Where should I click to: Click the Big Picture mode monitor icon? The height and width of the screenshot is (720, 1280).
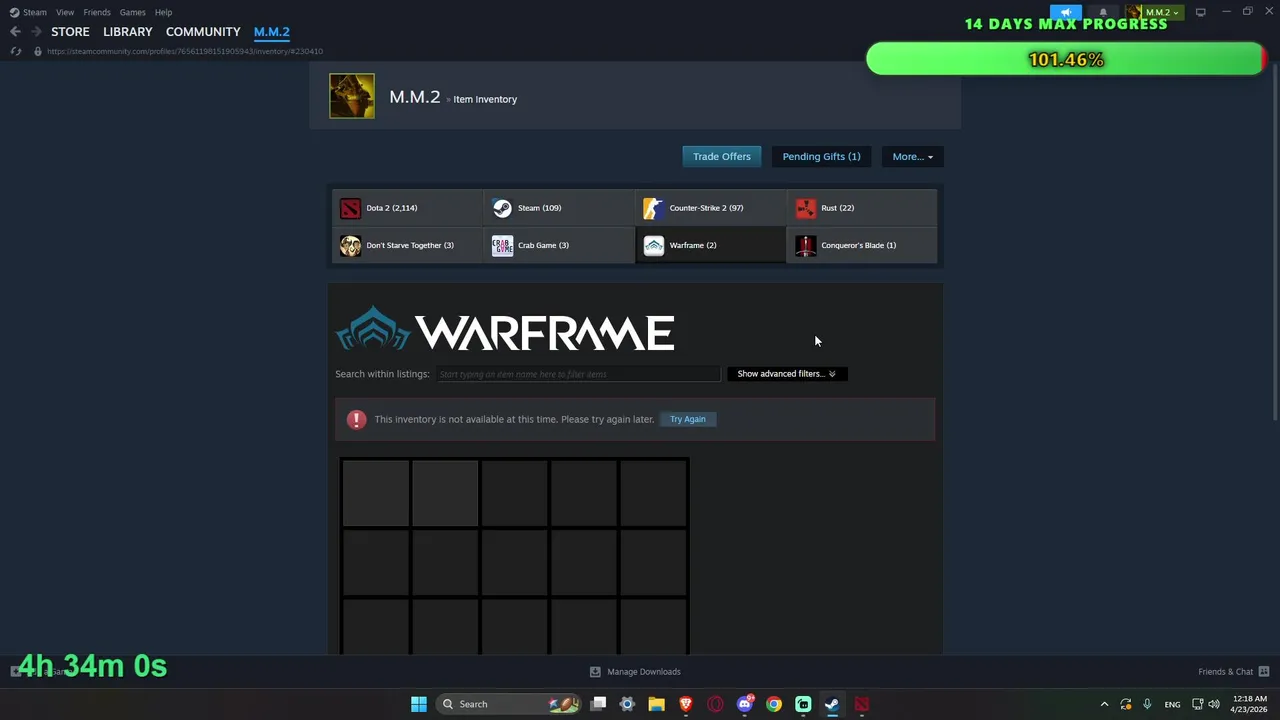click(1201, 12)
